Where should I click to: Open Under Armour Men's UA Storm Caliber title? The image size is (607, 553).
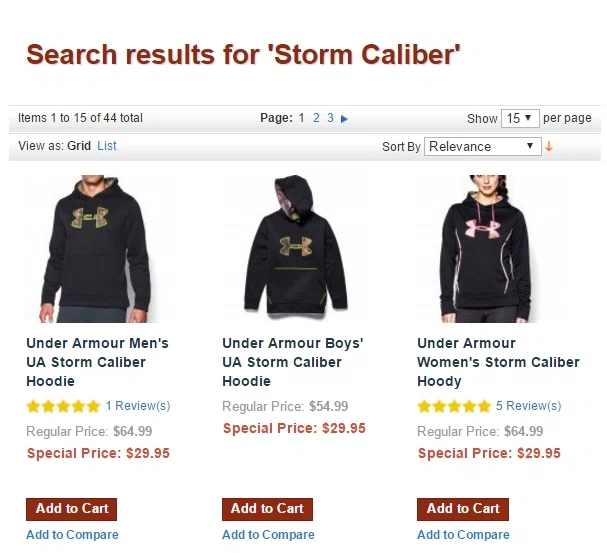click(x=98, y=362)
